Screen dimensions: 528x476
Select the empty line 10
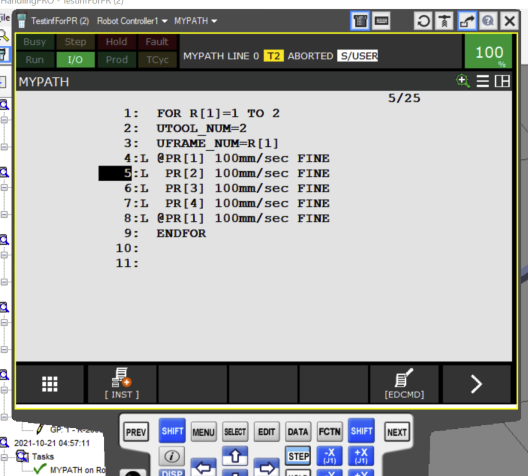pos(127,248)
